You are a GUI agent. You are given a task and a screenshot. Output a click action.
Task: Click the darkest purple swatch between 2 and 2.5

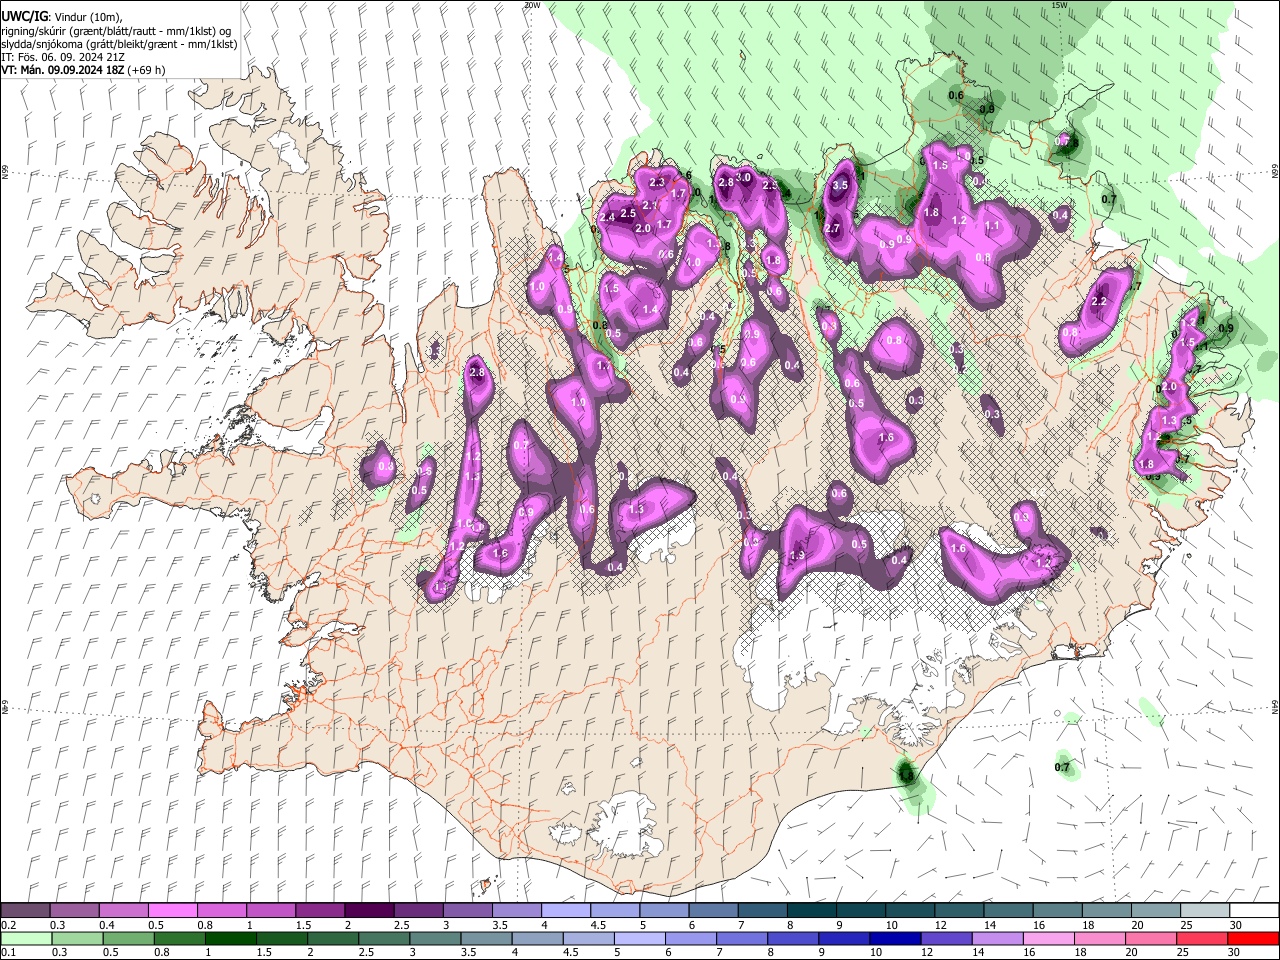pos(369,911)
